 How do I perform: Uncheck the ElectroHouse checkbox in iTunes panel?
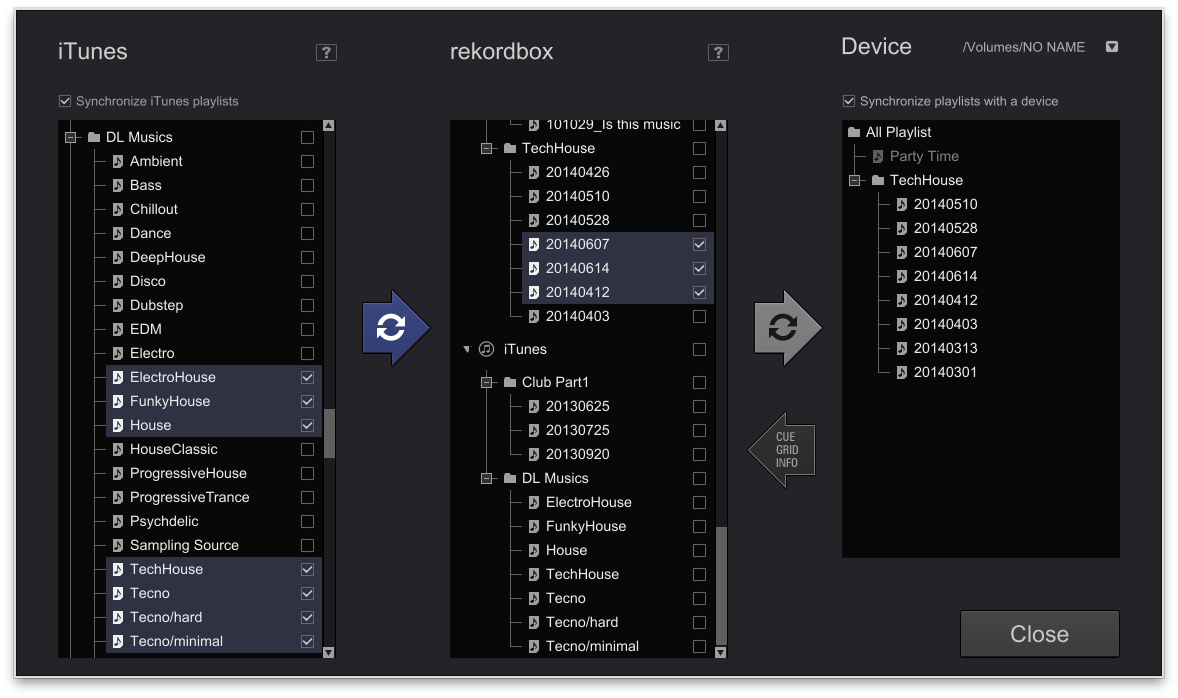307,378
